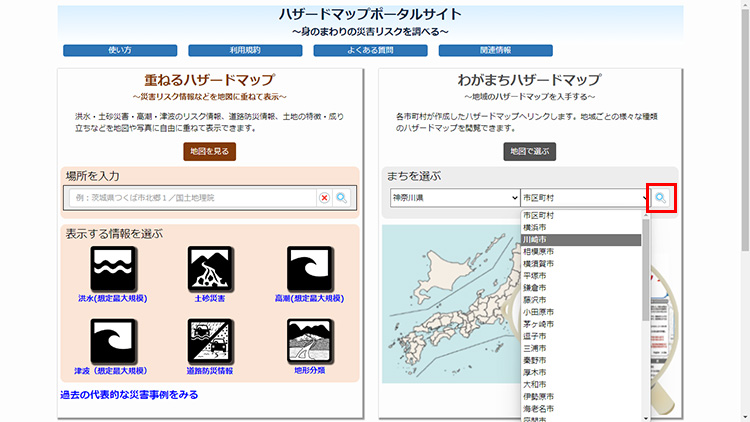Choose 川崎市 from the list
Viewport: 750px width, 422px height.
pos(581,240)
